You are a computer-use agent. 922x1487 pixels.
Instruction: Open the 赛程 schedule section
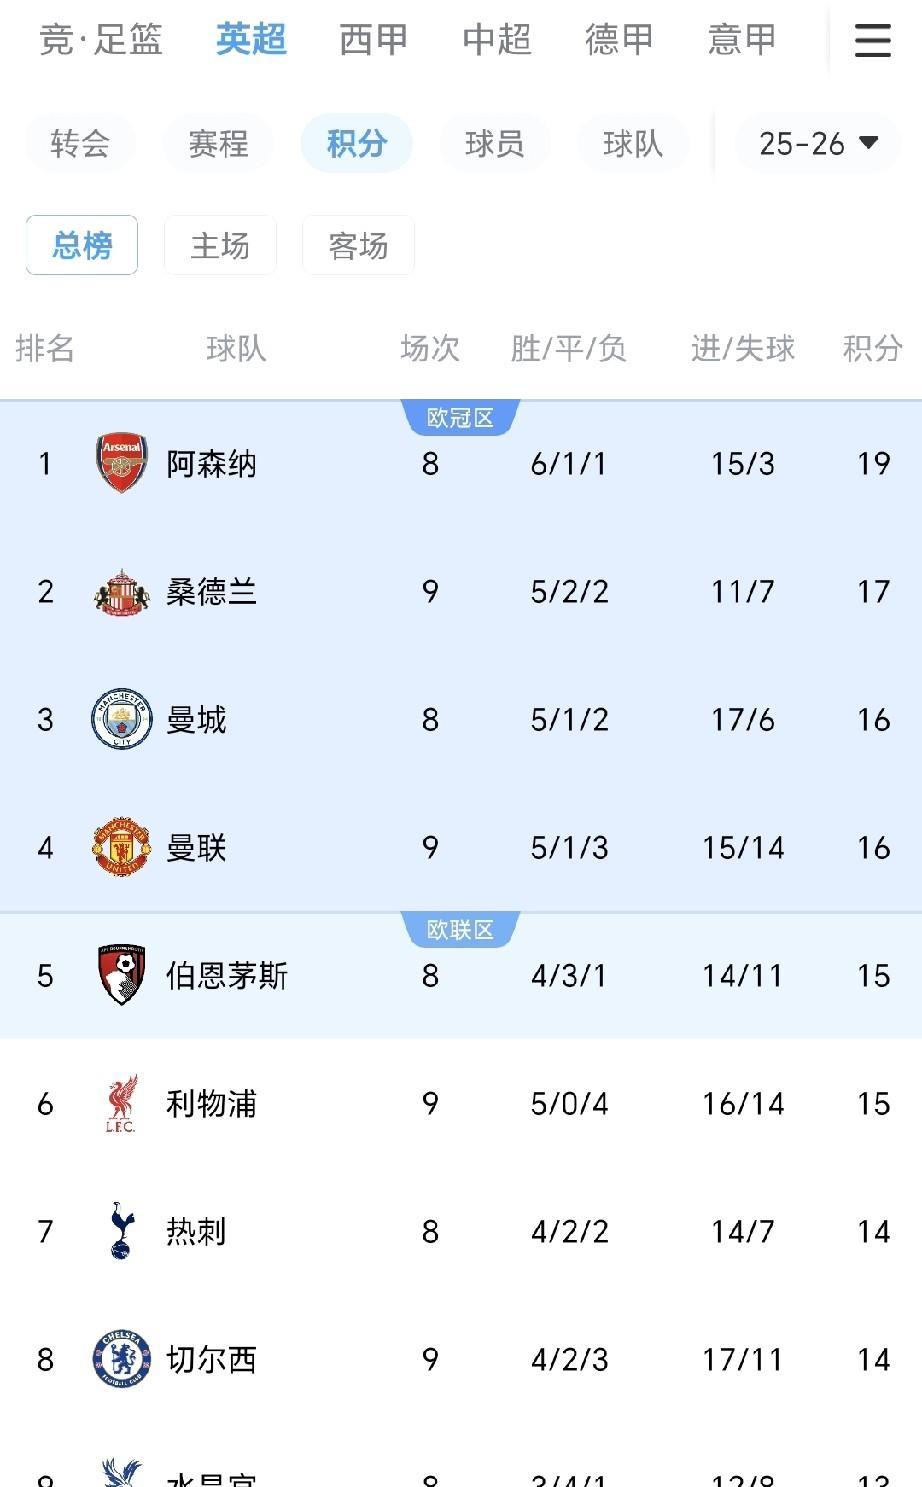[218, 144]
